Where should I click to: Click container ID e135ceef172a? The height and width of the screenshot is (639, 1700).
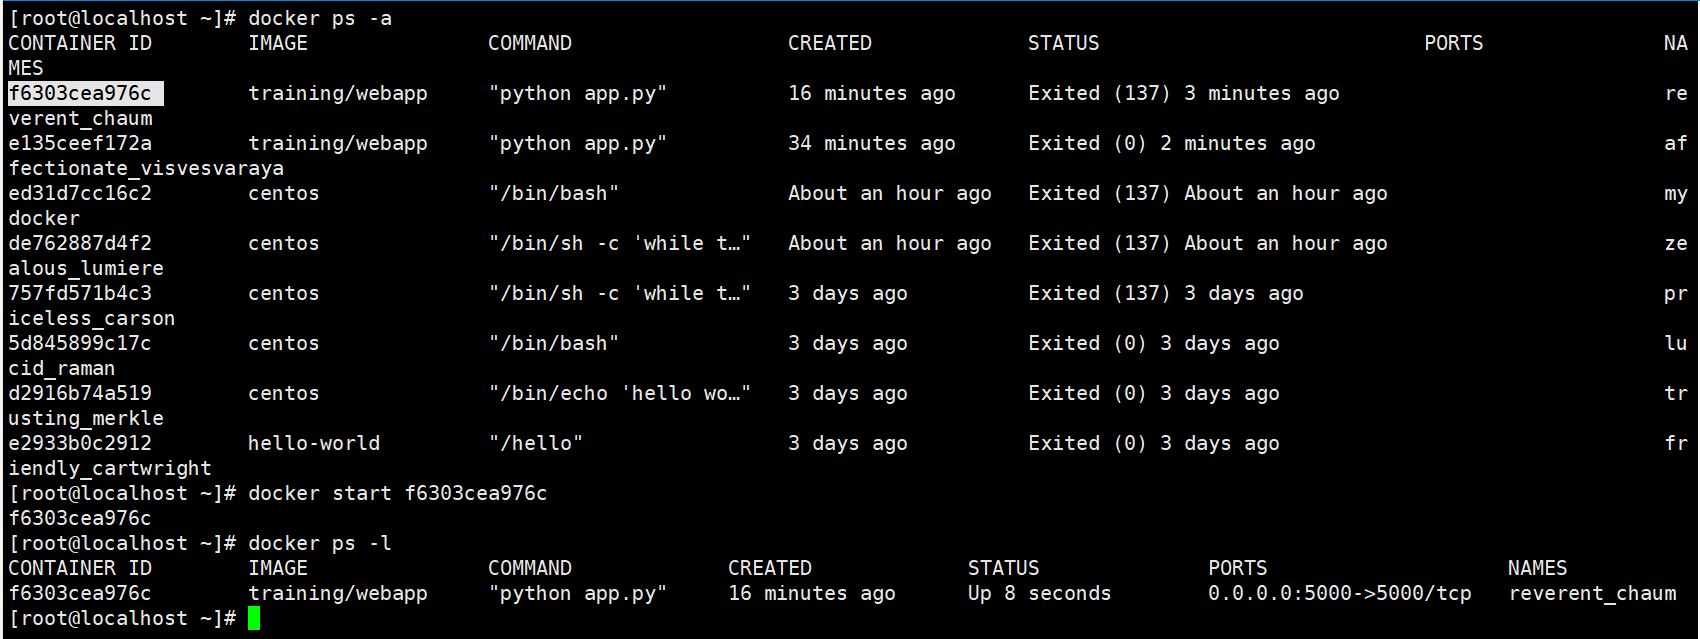point(80,143)
